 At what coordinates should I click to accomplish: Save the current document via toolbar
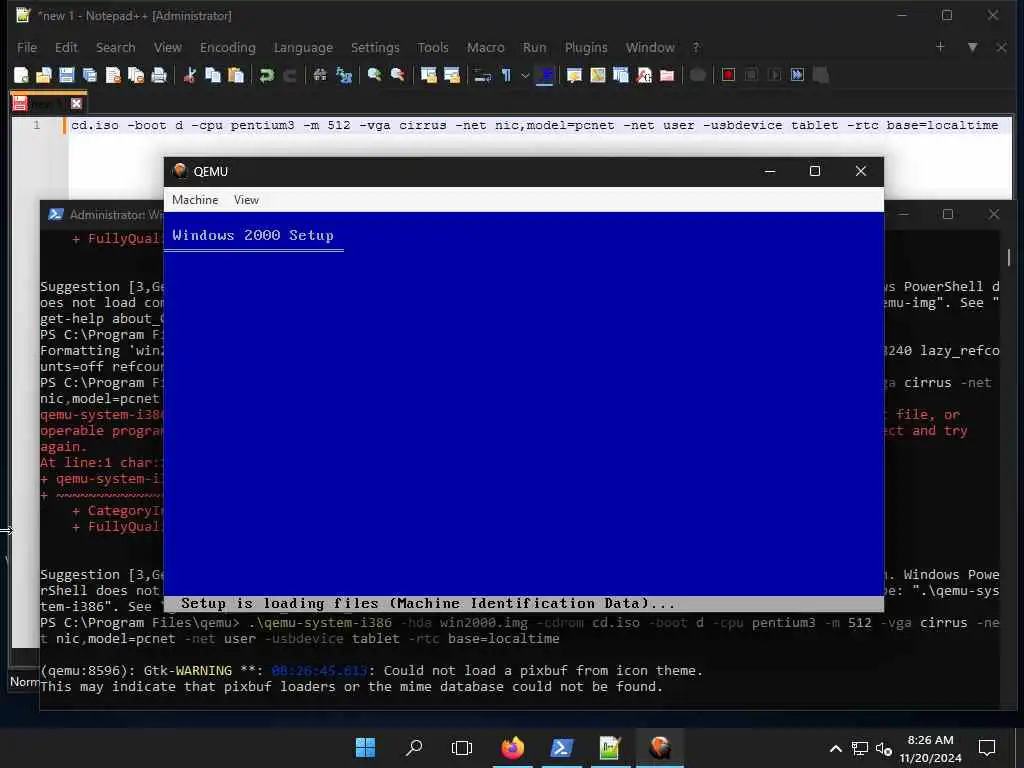pyautogui.click(x=67, y=75)
